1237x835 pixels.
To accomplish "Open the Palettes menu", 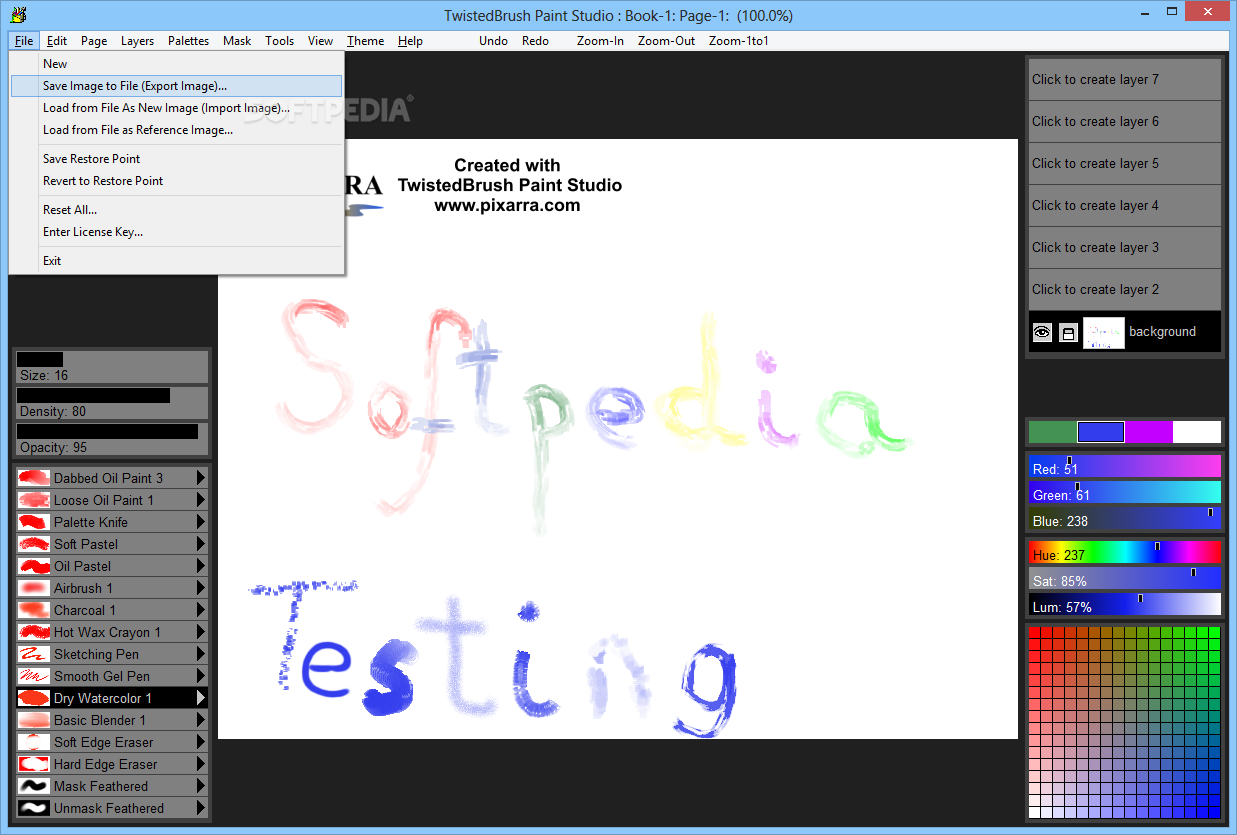I will [x=189, y=41].
